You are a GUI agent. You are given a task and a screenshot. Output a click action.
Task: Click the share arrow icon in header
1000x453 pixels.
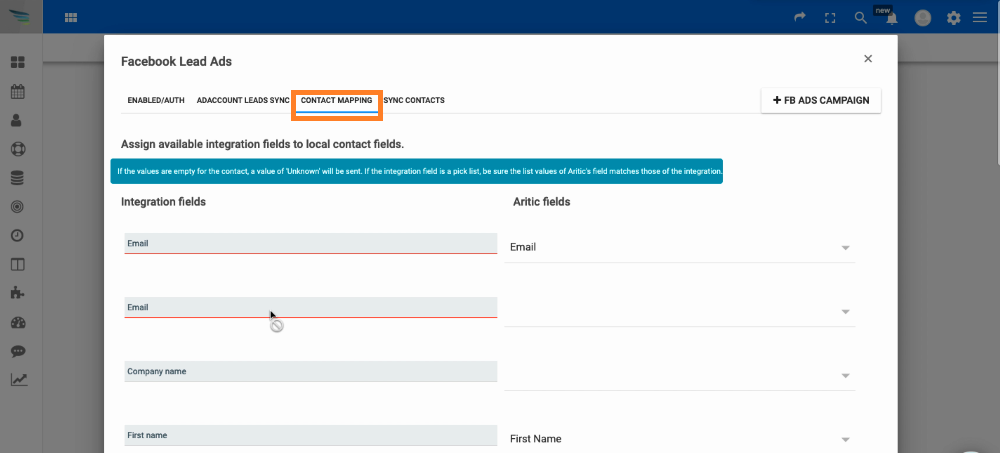click(x=800, y=17)
